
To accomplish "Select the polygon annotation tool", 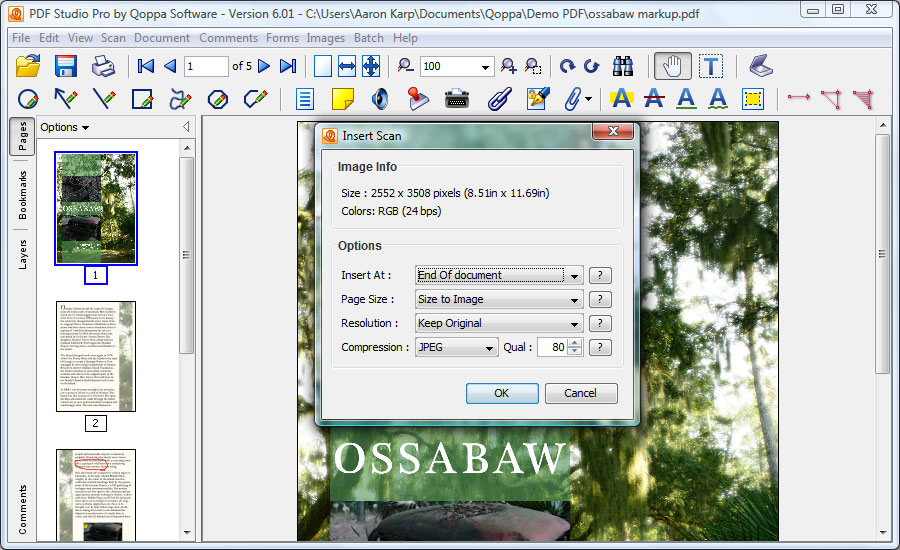I will pyautogui.click(x=218, y=99).
